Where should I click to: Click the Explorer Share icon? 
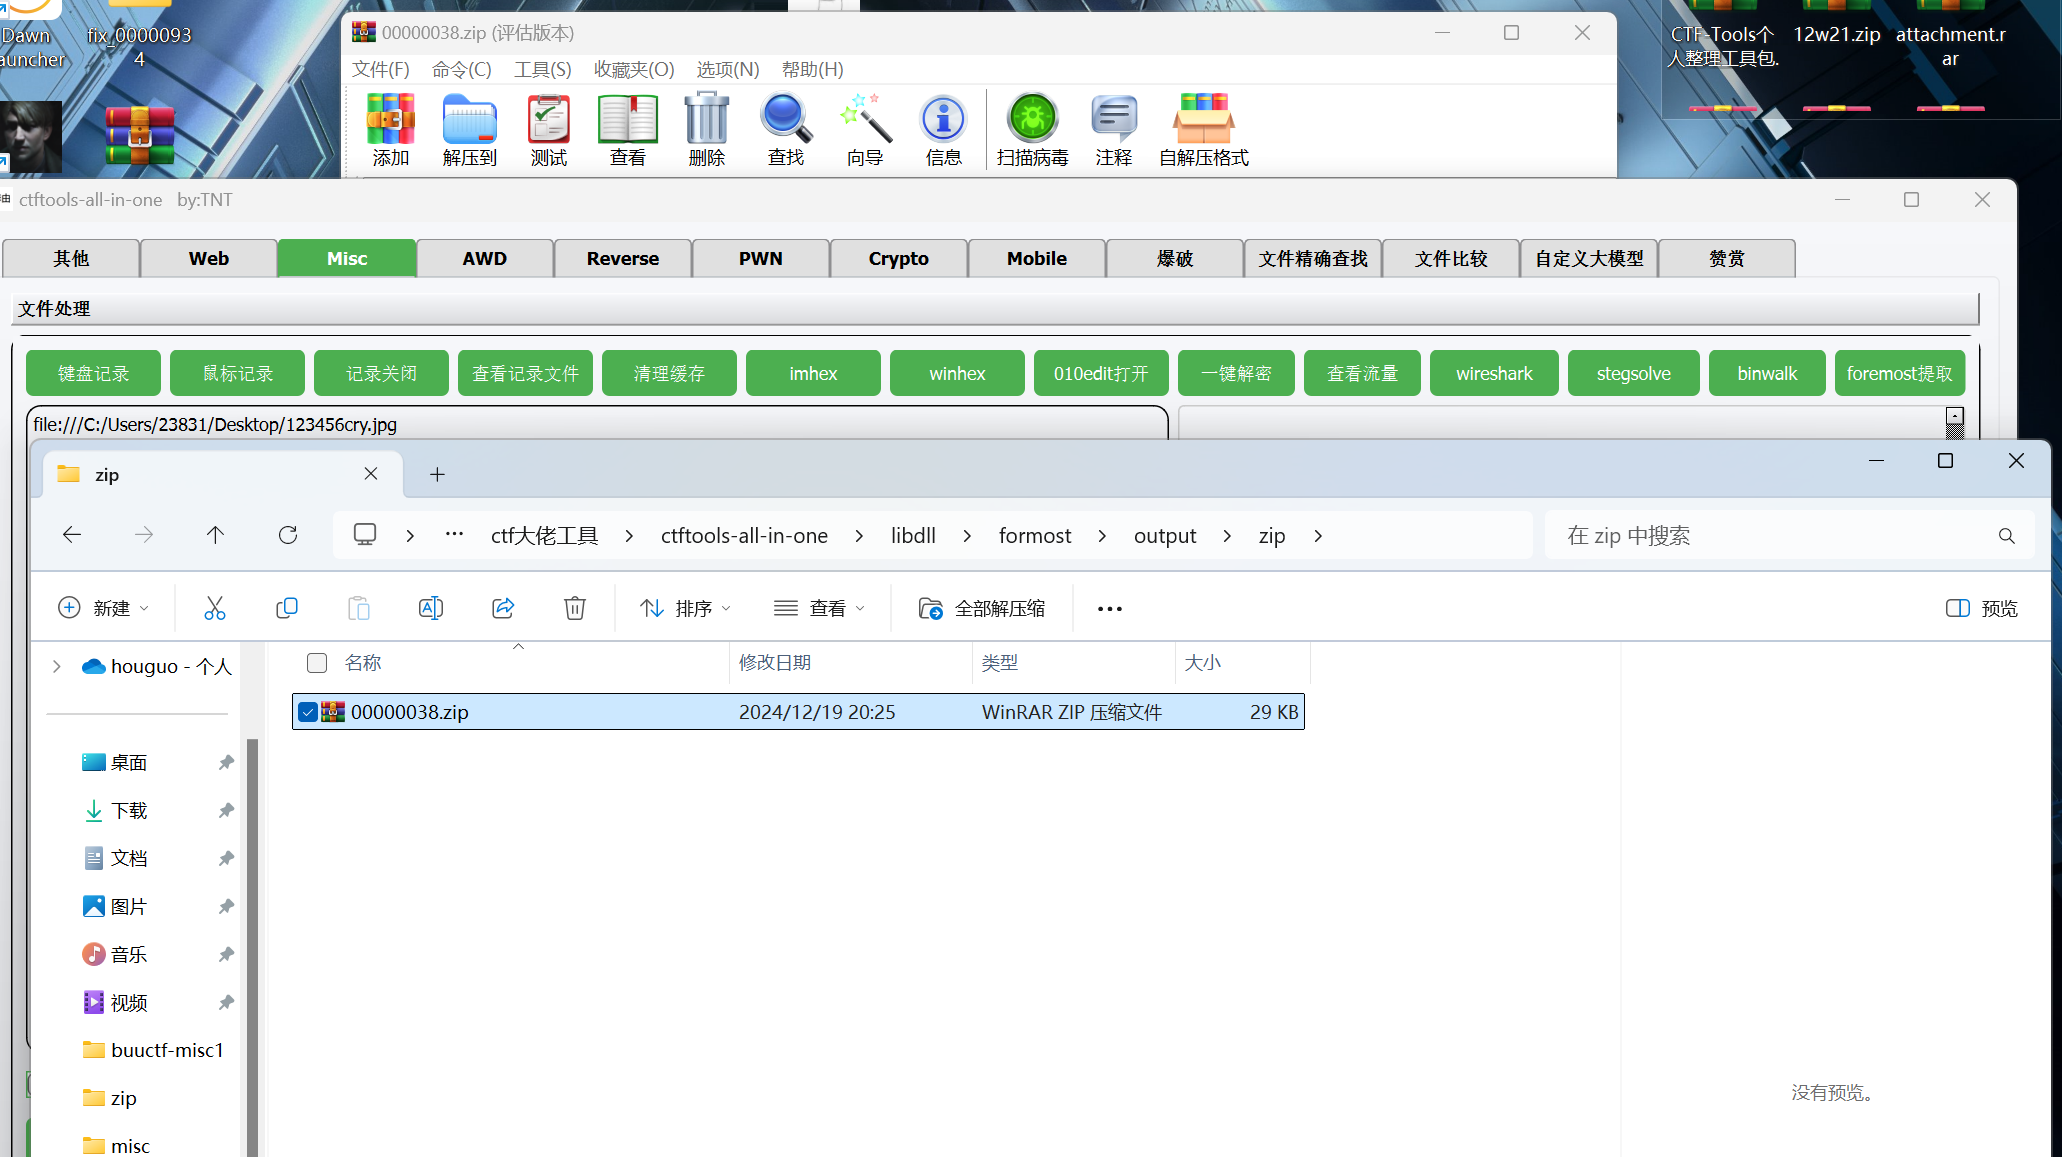click(503, 608)
